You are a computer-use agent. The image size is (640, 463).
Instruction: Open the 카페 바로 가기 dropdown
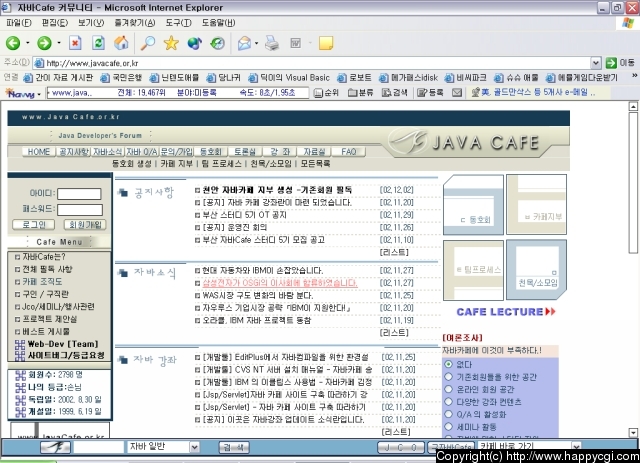[x=576, y=446]
